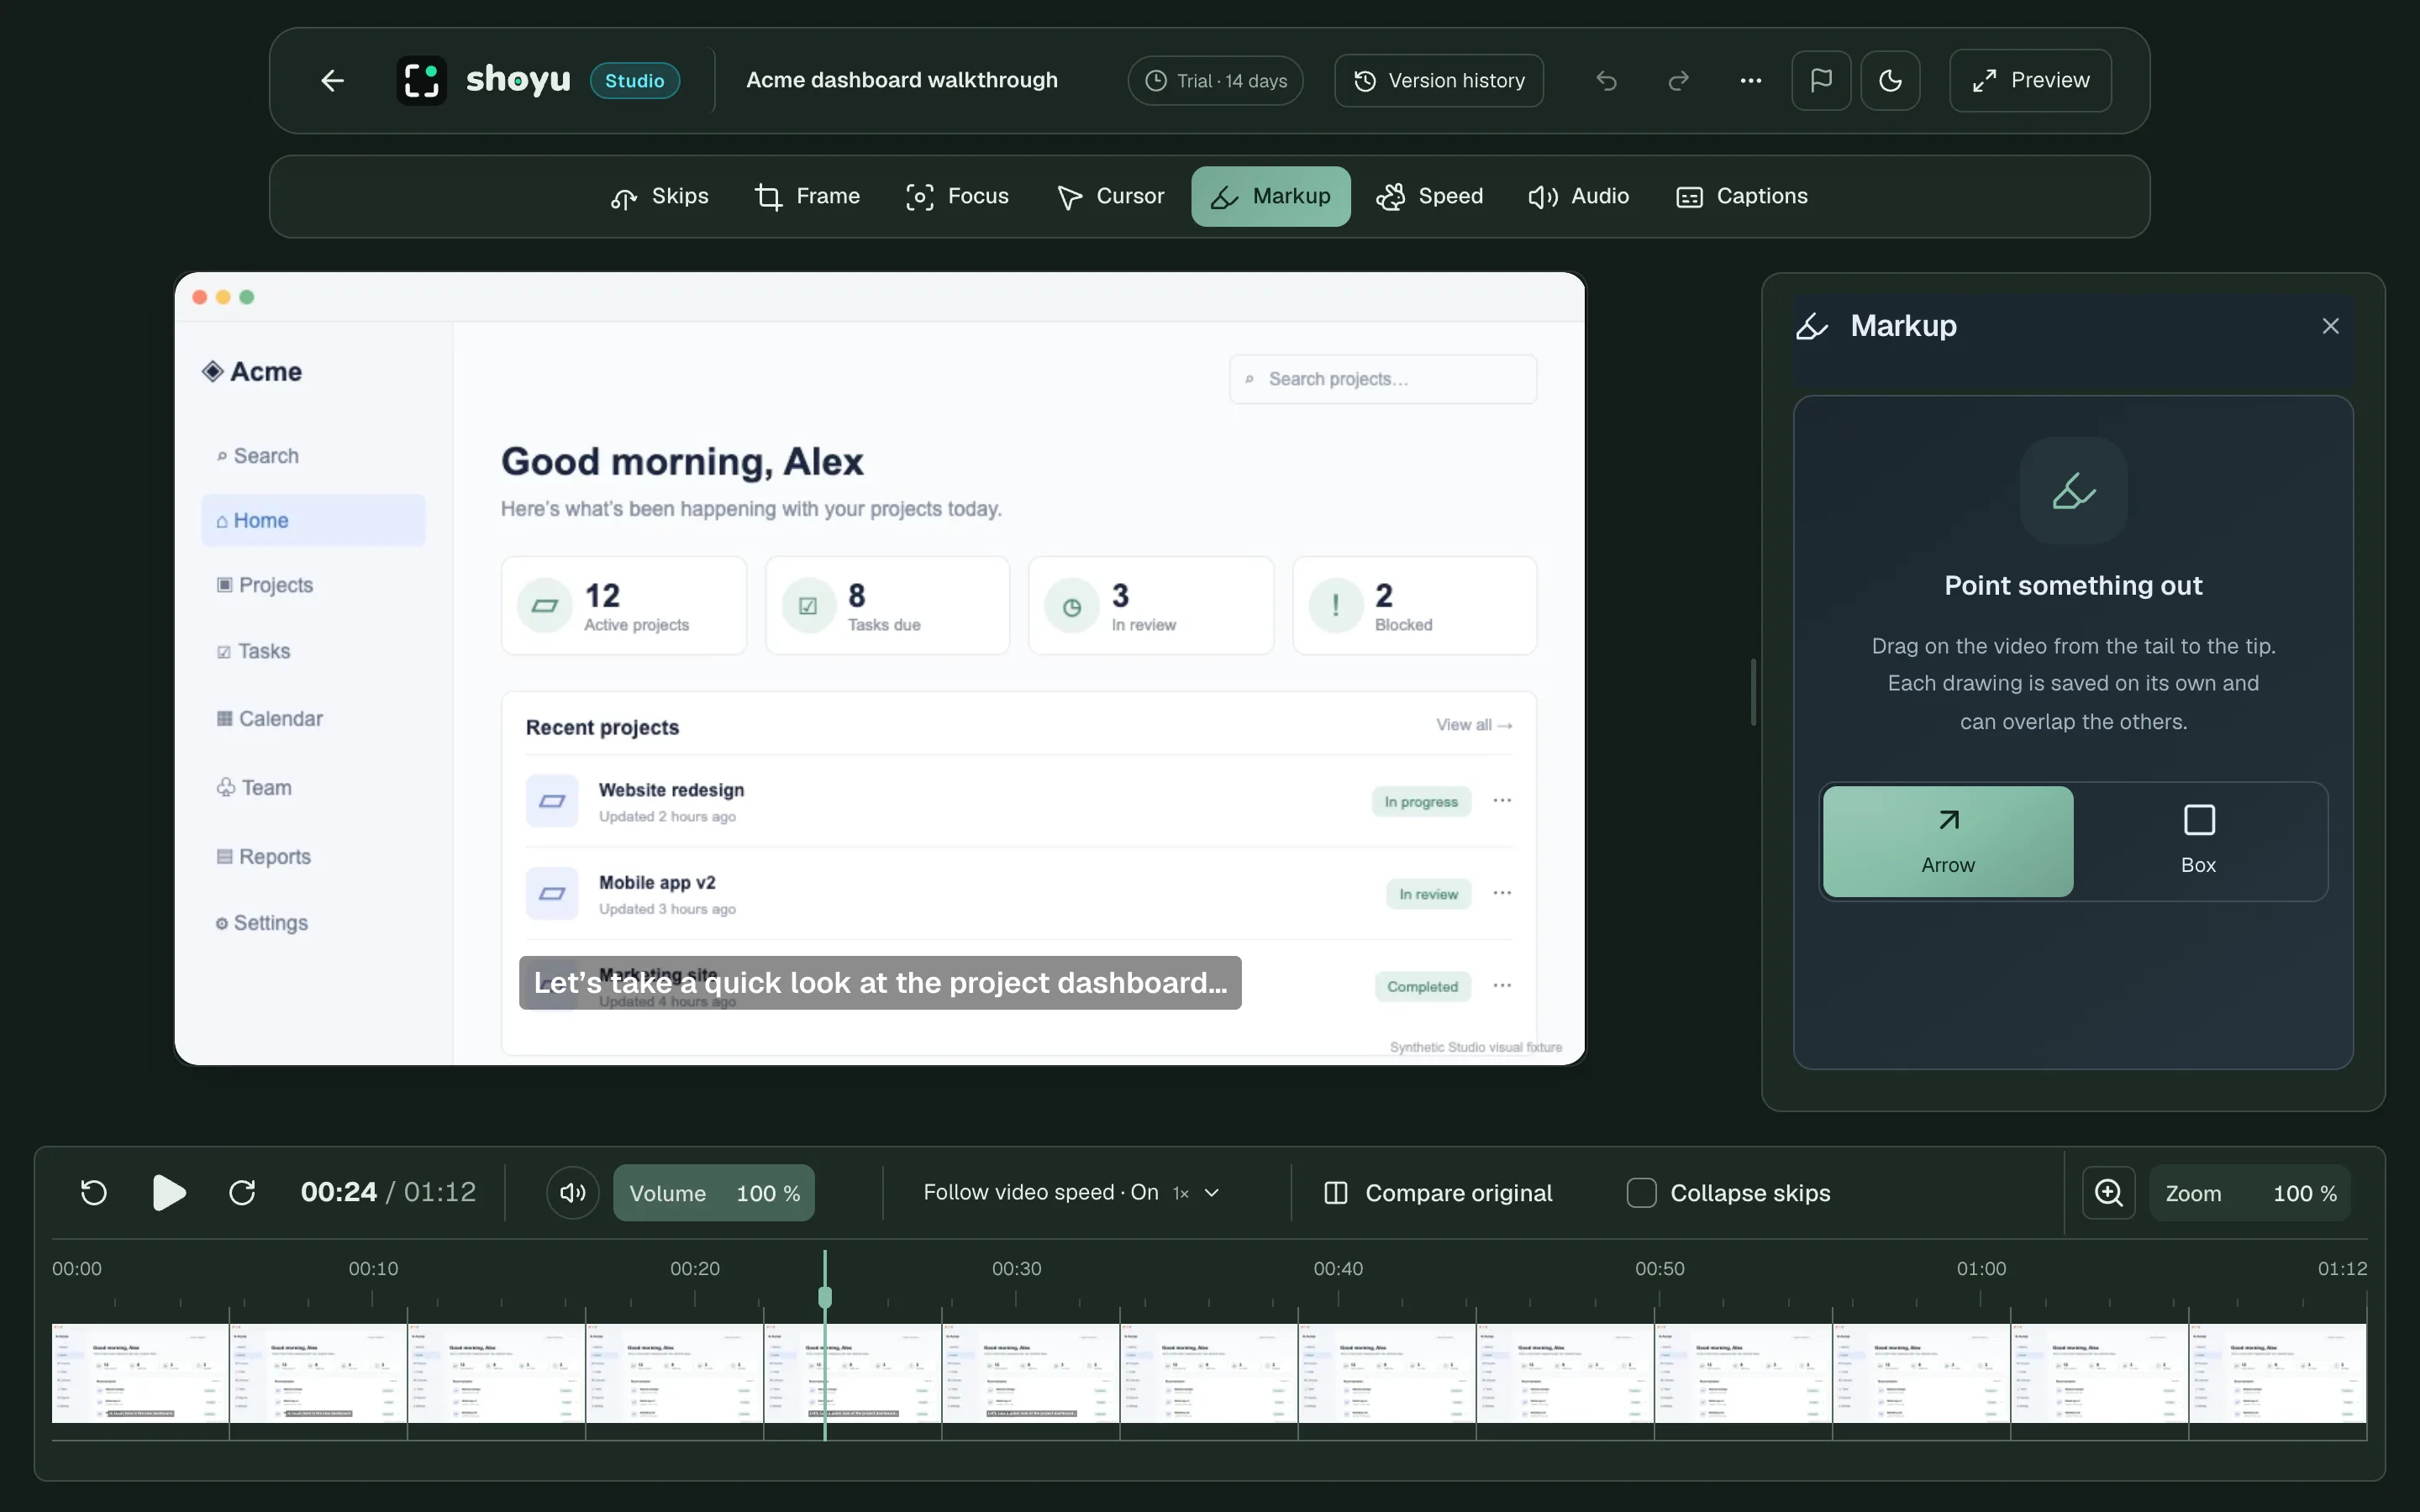2420x1512 pixels.
Task: Choose the Box markup tool
Action: coord(2198,841)
